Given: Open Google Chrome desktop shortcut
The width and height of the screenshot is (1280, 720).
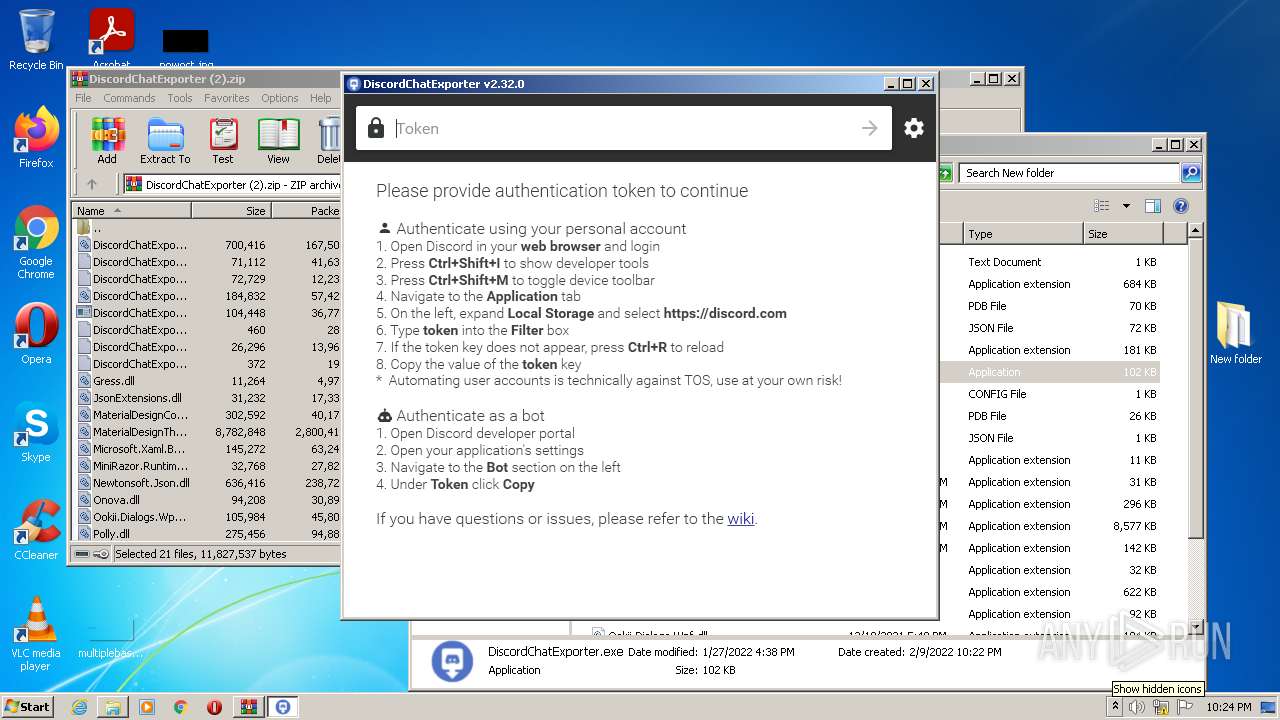Looking at the screenshot, I should 36,243.
